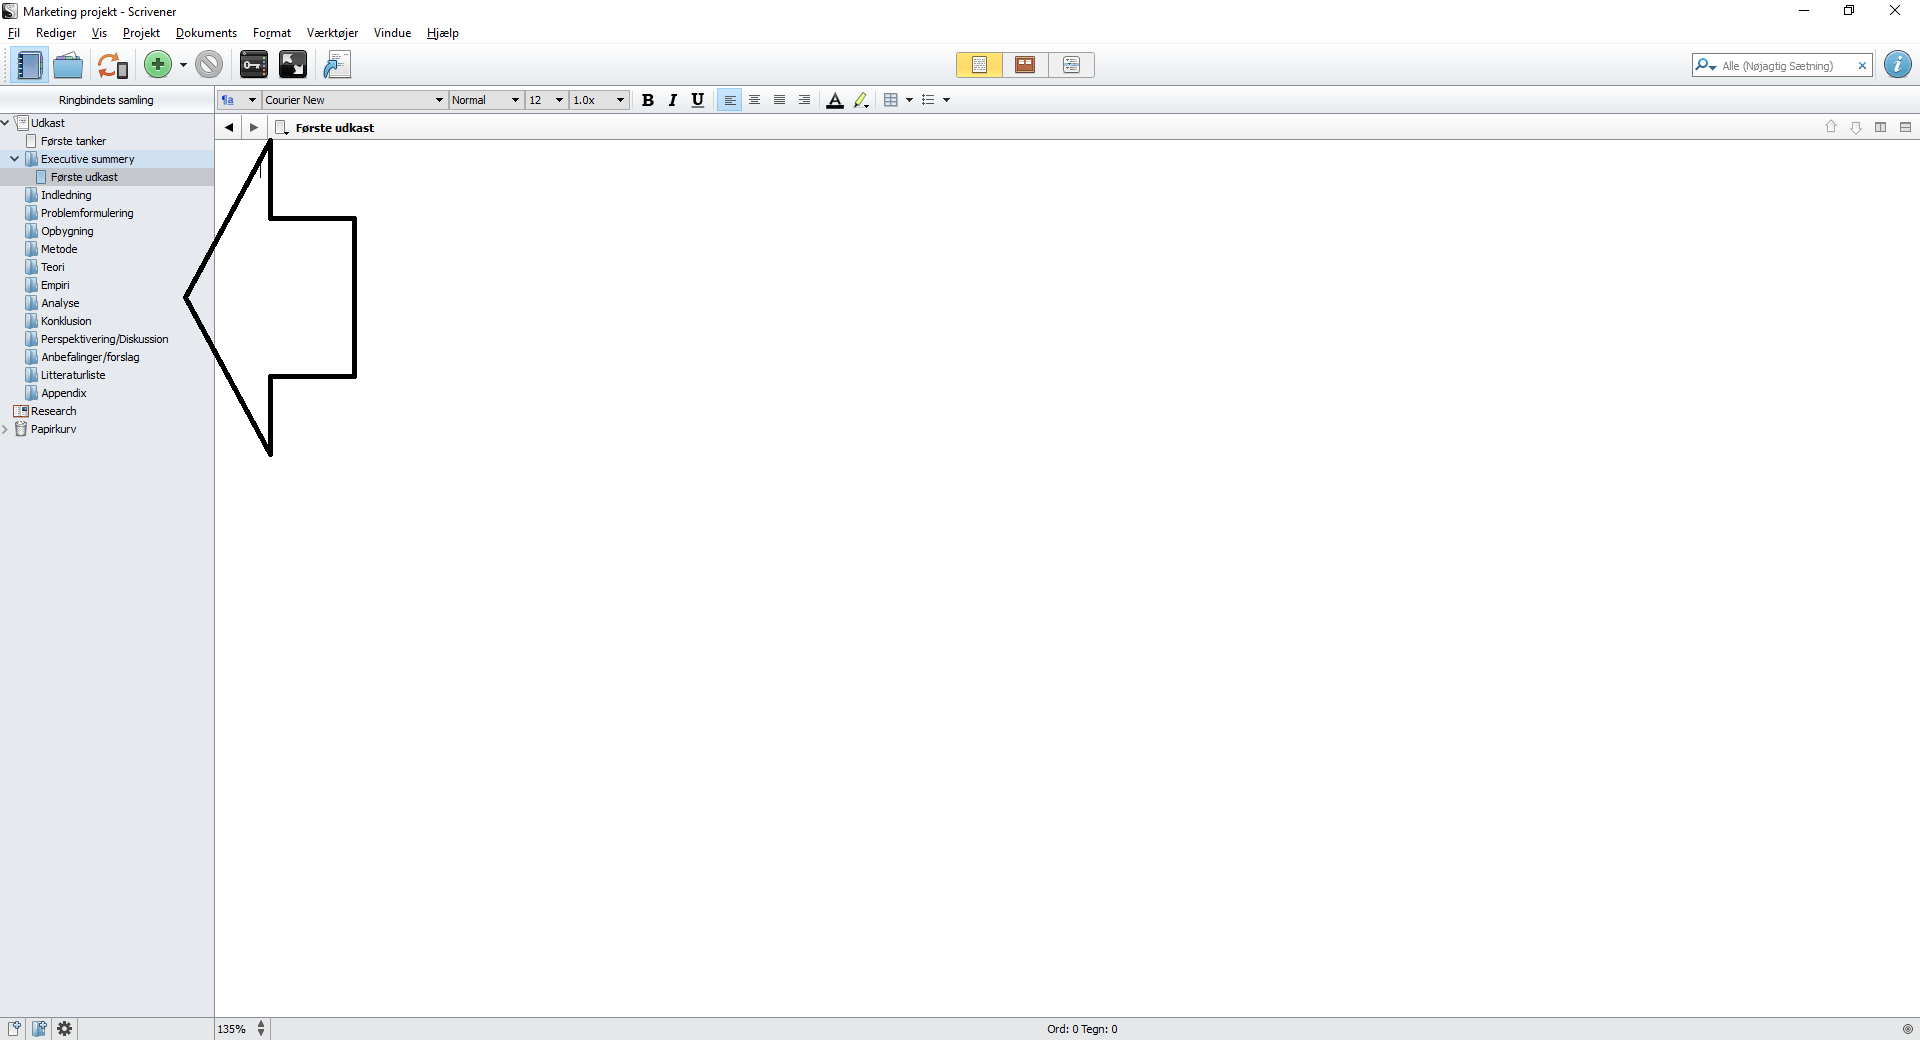Viewport: 1920px width, 1040px height.
Task: Collapse the Executive summery folder
Action: (15, 159)
